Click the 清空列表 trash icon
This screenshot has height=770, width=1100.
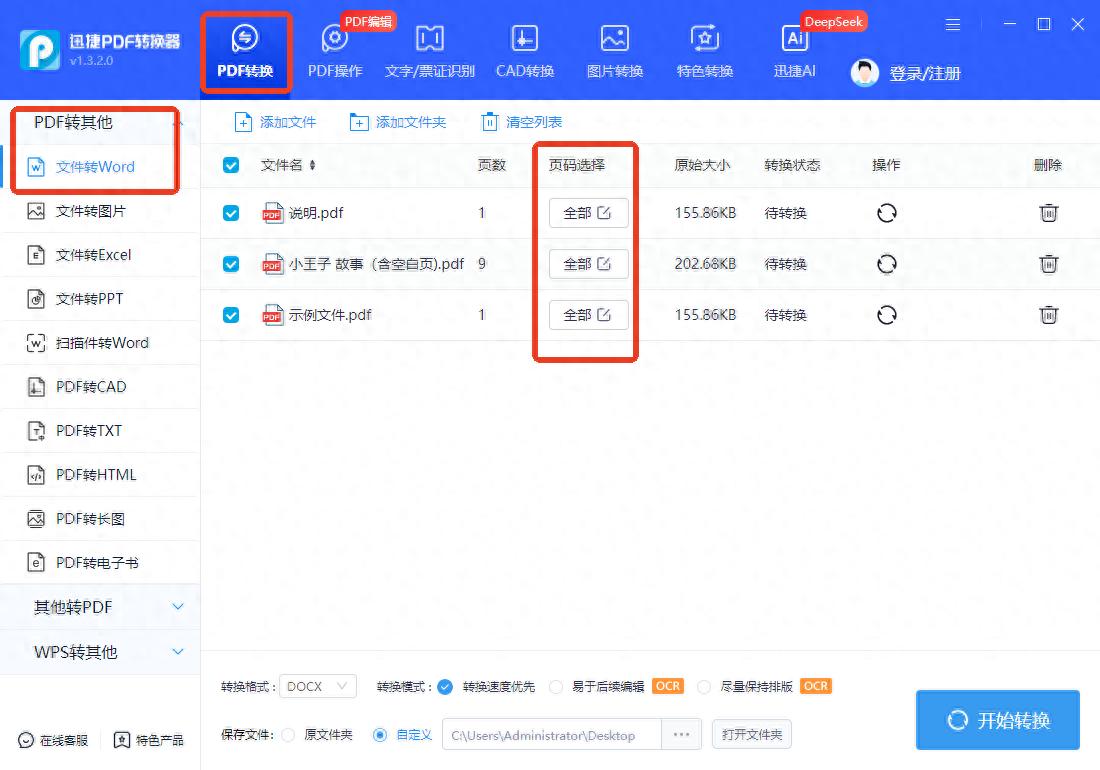click(x=489, y=122)
